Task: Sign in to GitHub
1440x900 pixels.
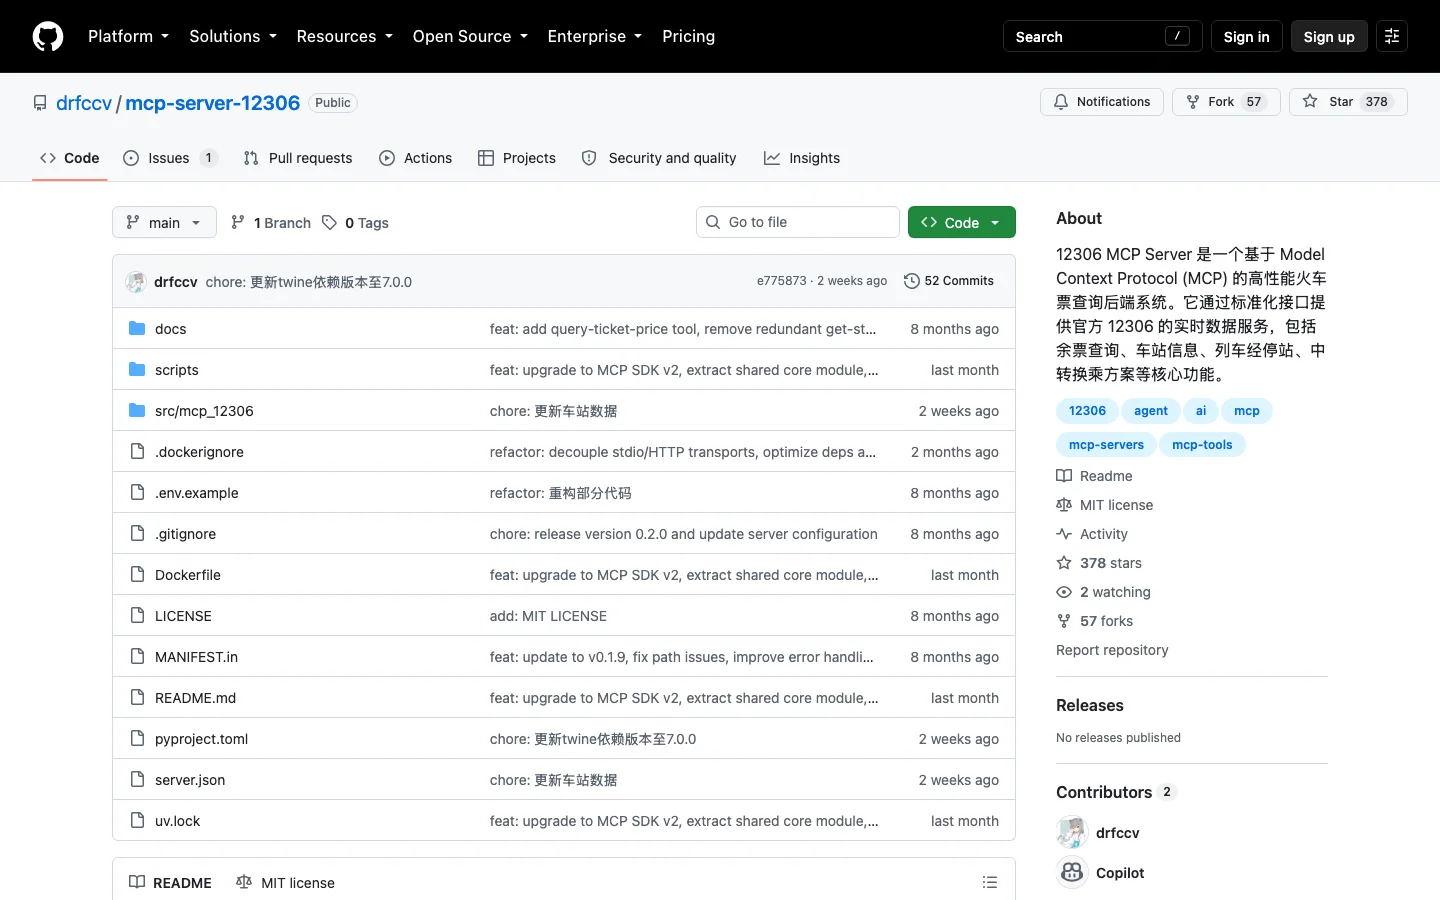Action: (x=1246, y=36)
